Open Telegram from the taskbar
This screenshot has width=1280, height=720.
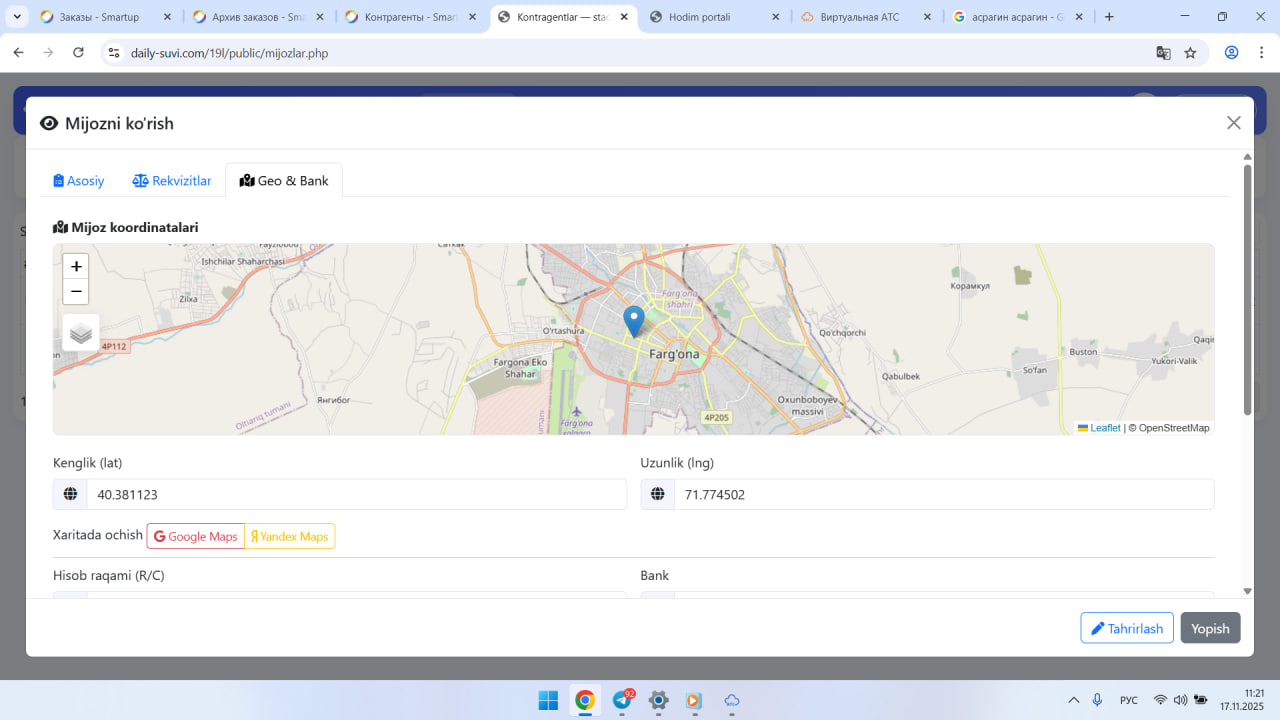pyautogui.click(x=622, y=700)
